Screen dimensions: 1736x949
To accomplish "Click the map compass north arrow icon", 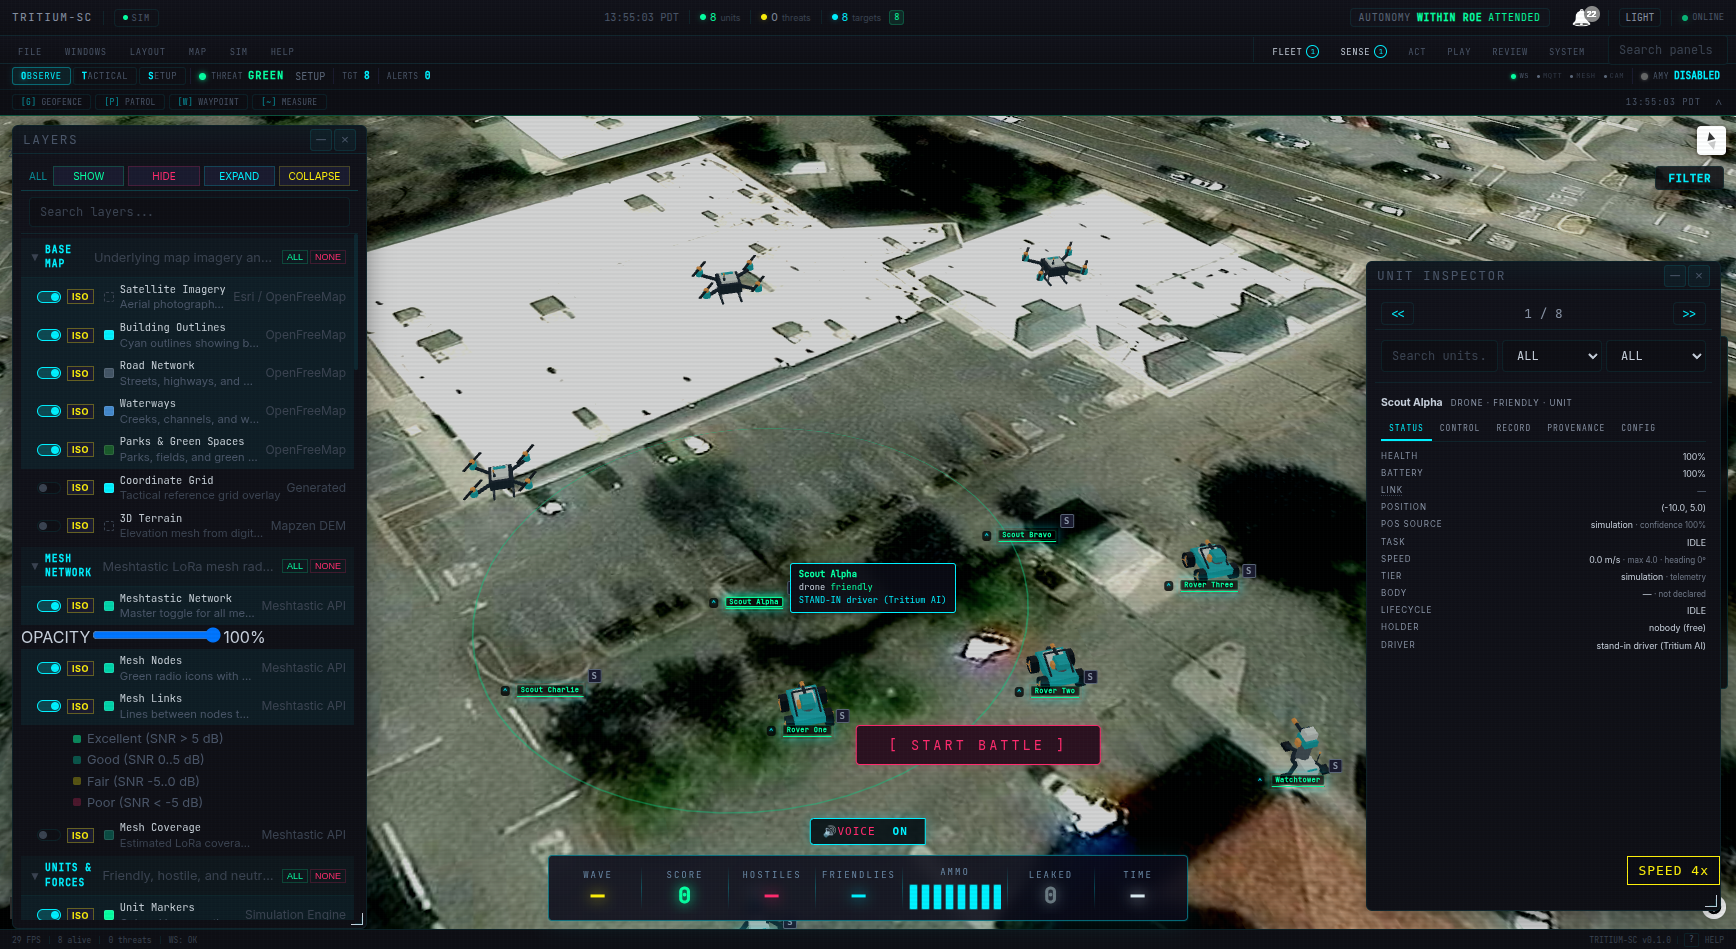I will click(1711, 141).
